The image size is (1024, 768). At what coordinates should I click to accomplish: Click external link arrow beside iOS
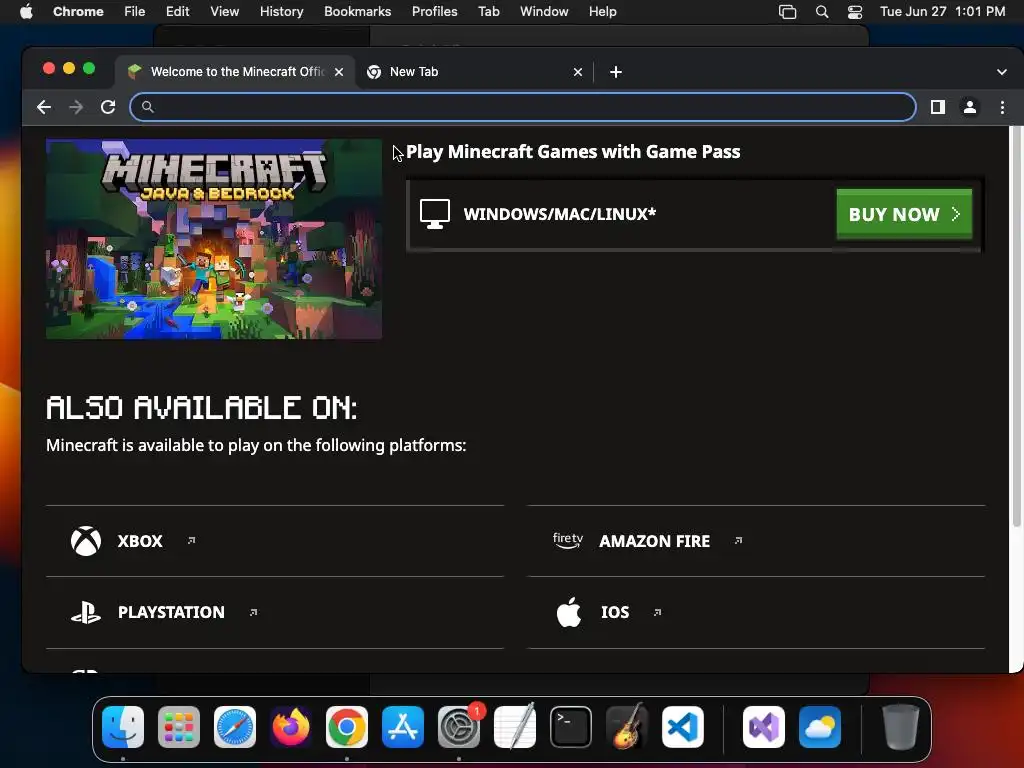coord(658,612)
